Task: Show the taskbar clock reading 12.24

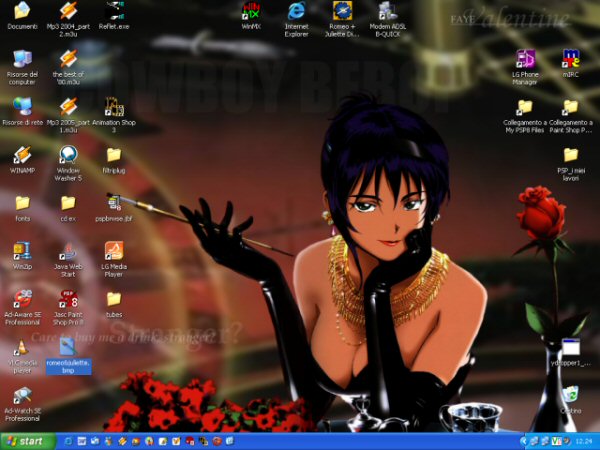Action: [583, 442]
